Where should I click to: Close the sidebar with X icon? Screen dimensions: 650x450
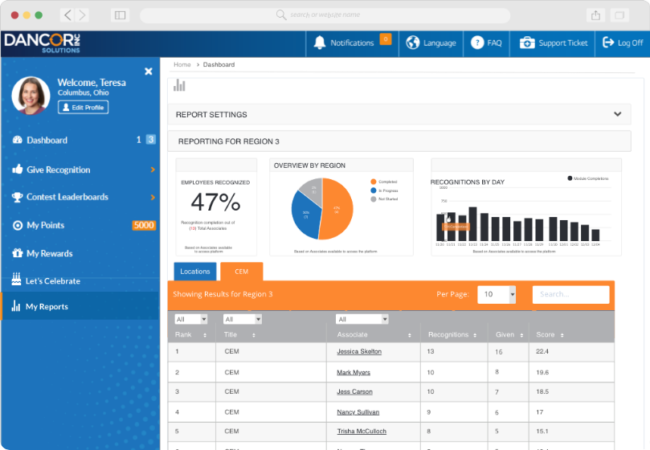[x=148, y=71]
